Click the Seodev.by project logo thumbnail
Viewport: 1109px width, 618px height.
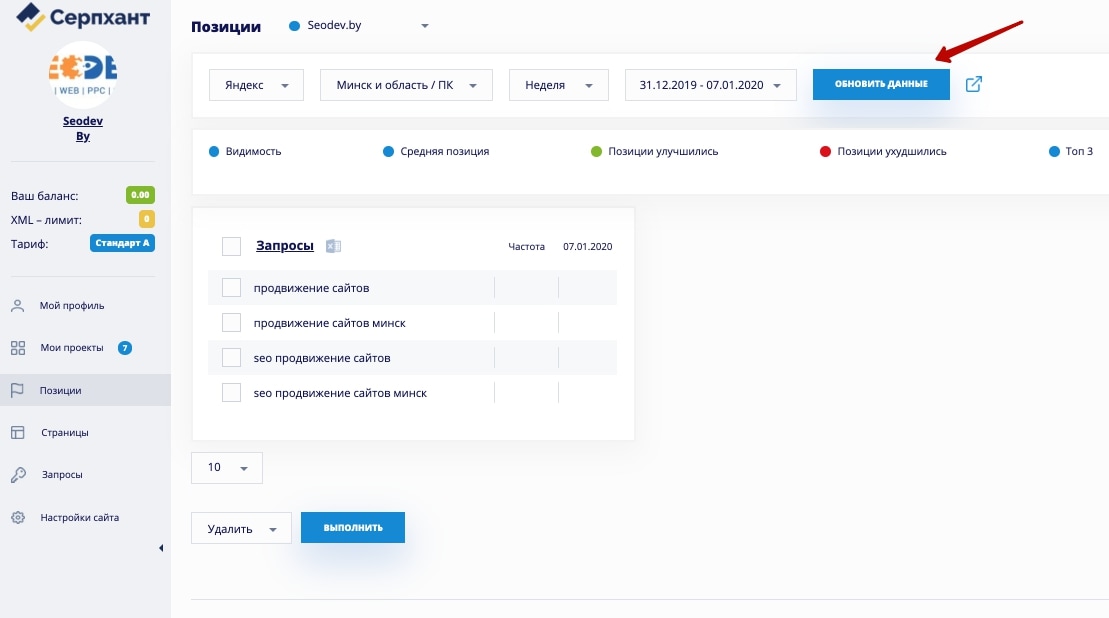click(x=83, y=74)
